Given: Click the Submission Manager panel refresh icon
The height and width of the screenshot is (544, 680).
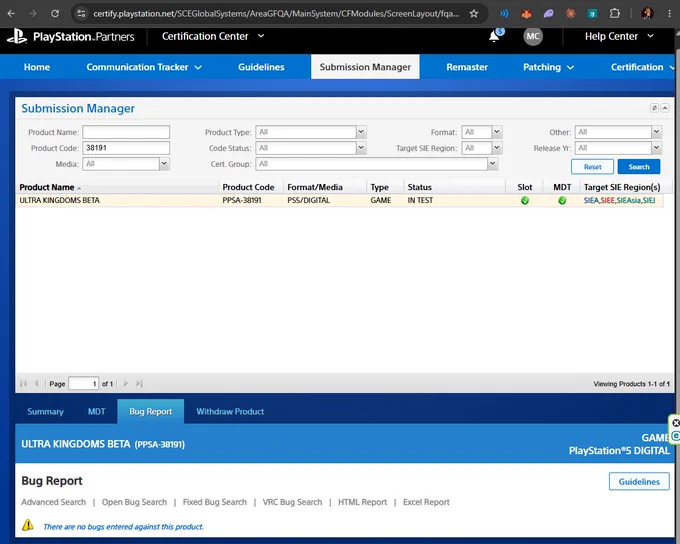Looking at the screenshot, I should tap(654, 108).
